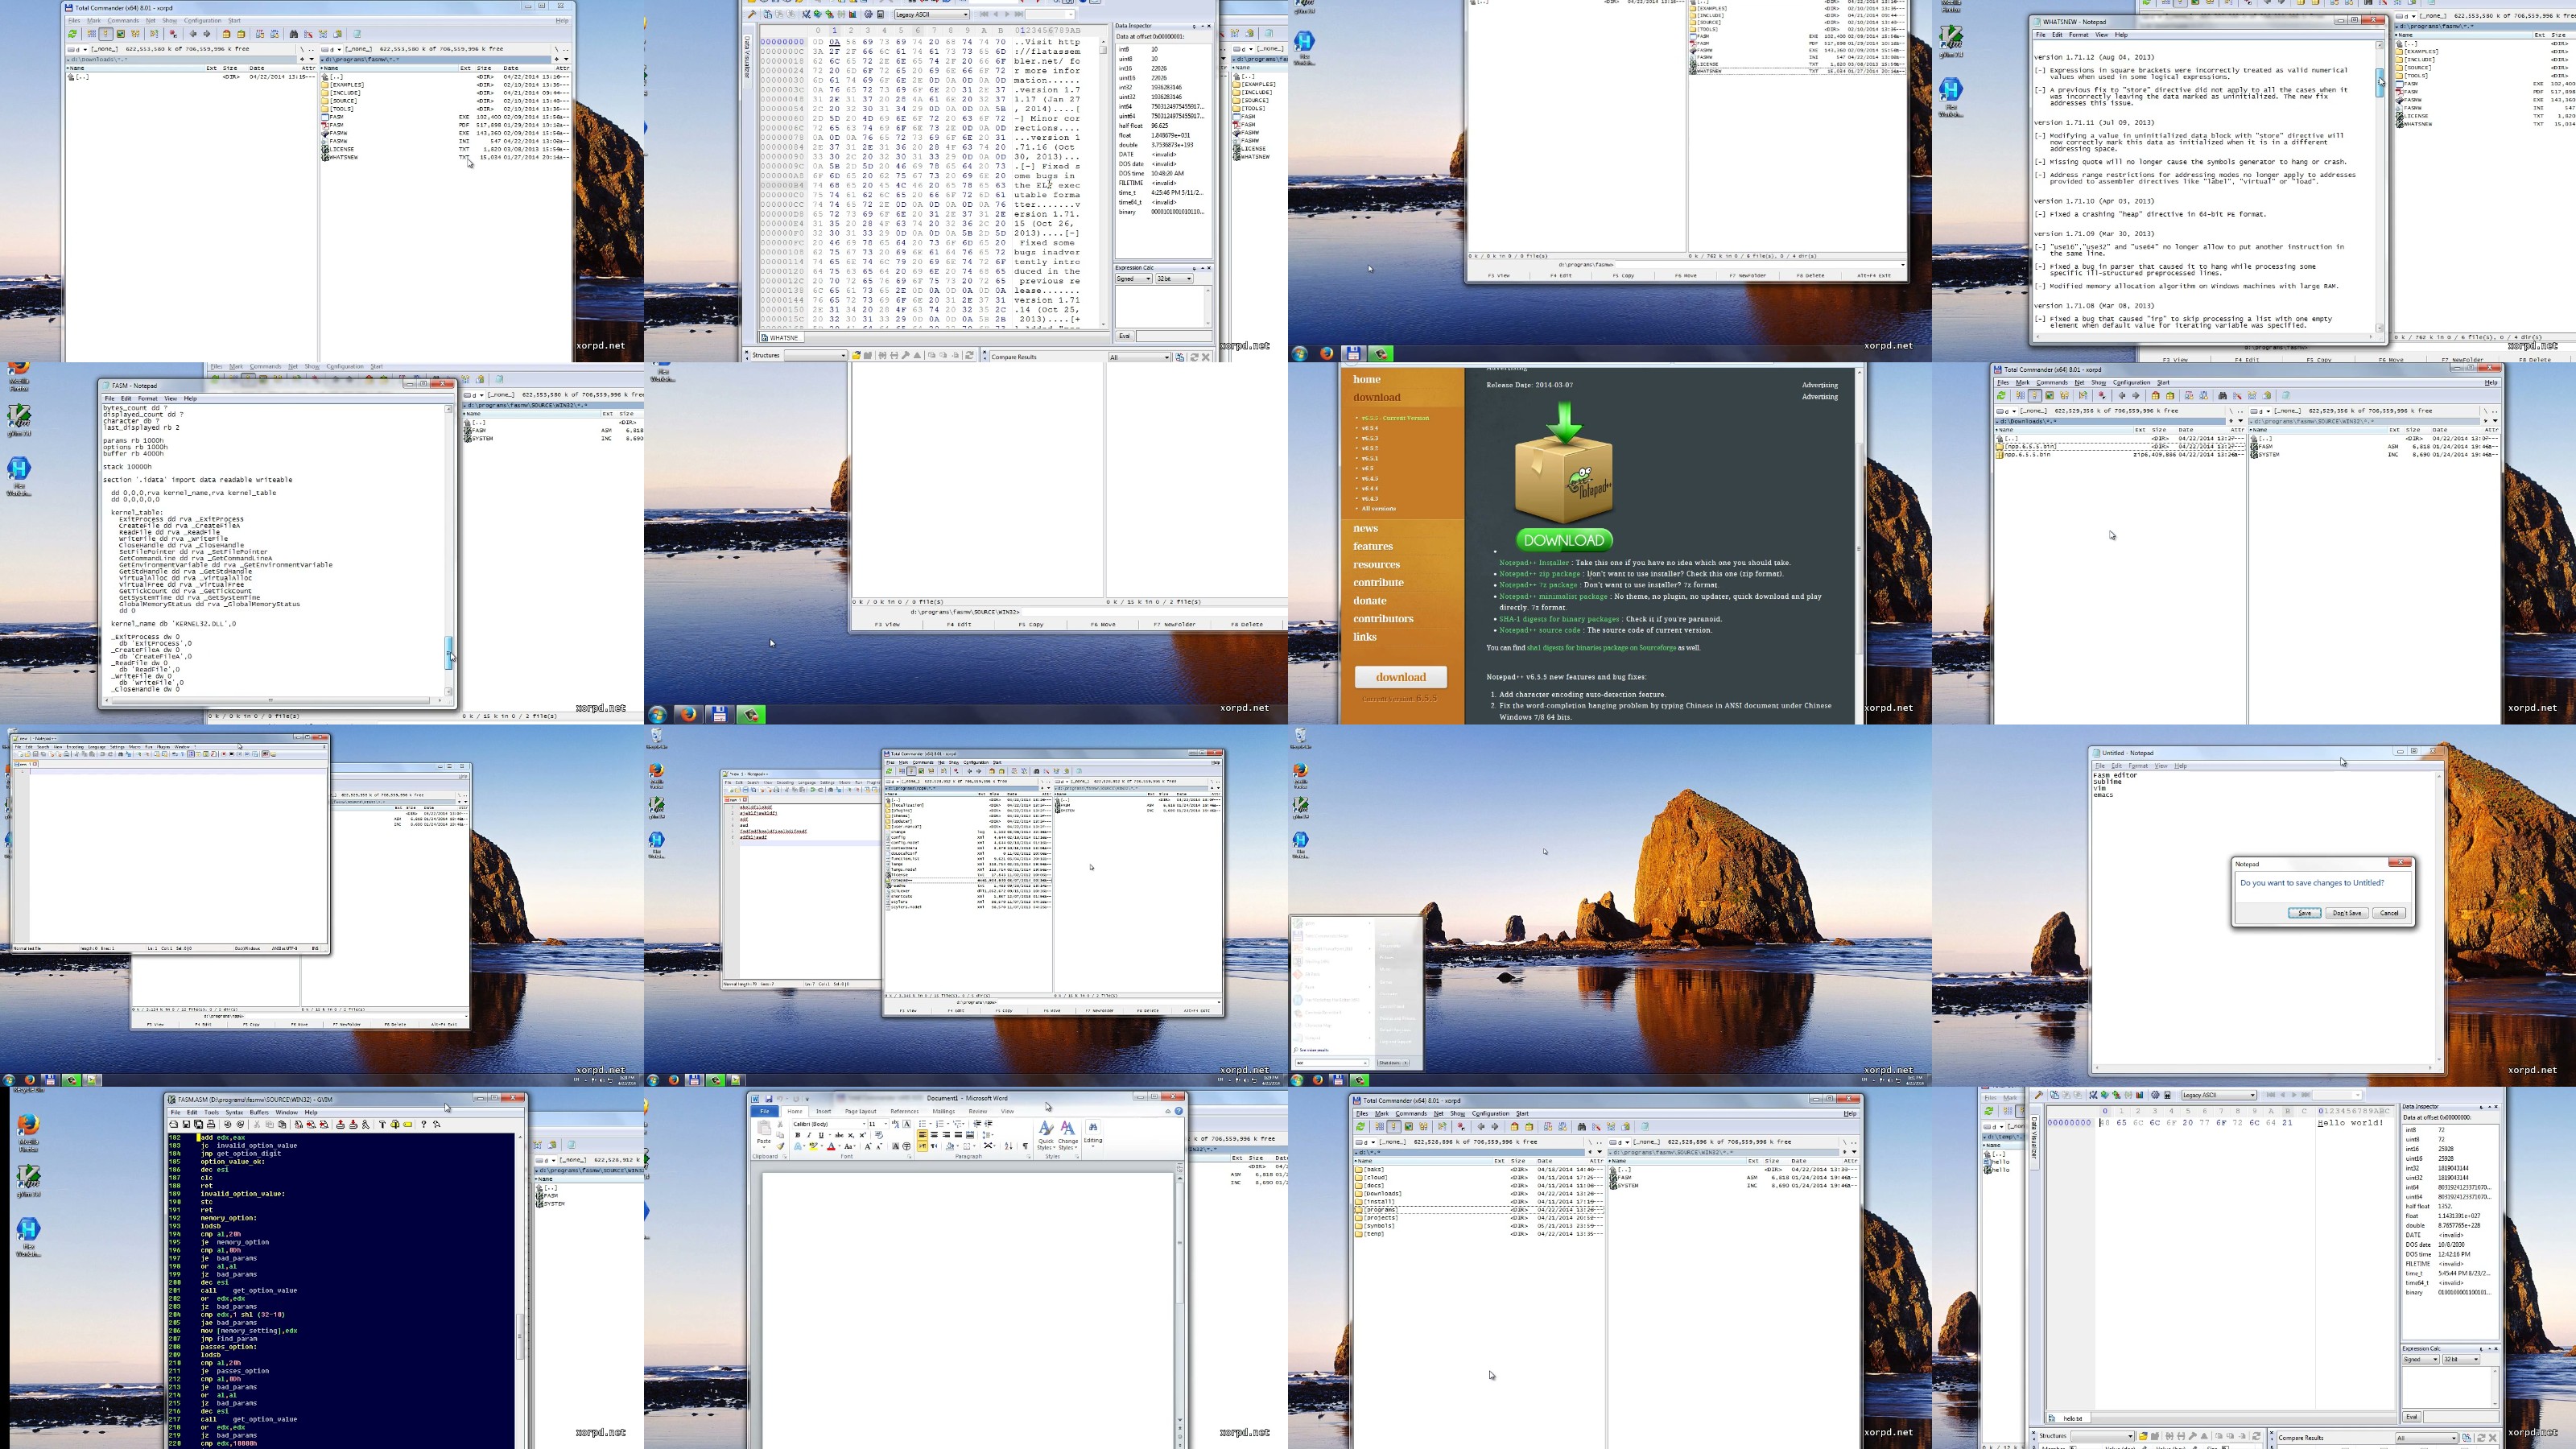This screenshot has height=1449, width=2576.
Task: Click the Cut scissors icon in GVIM toolbar
Action: [x=257, y=1125]
